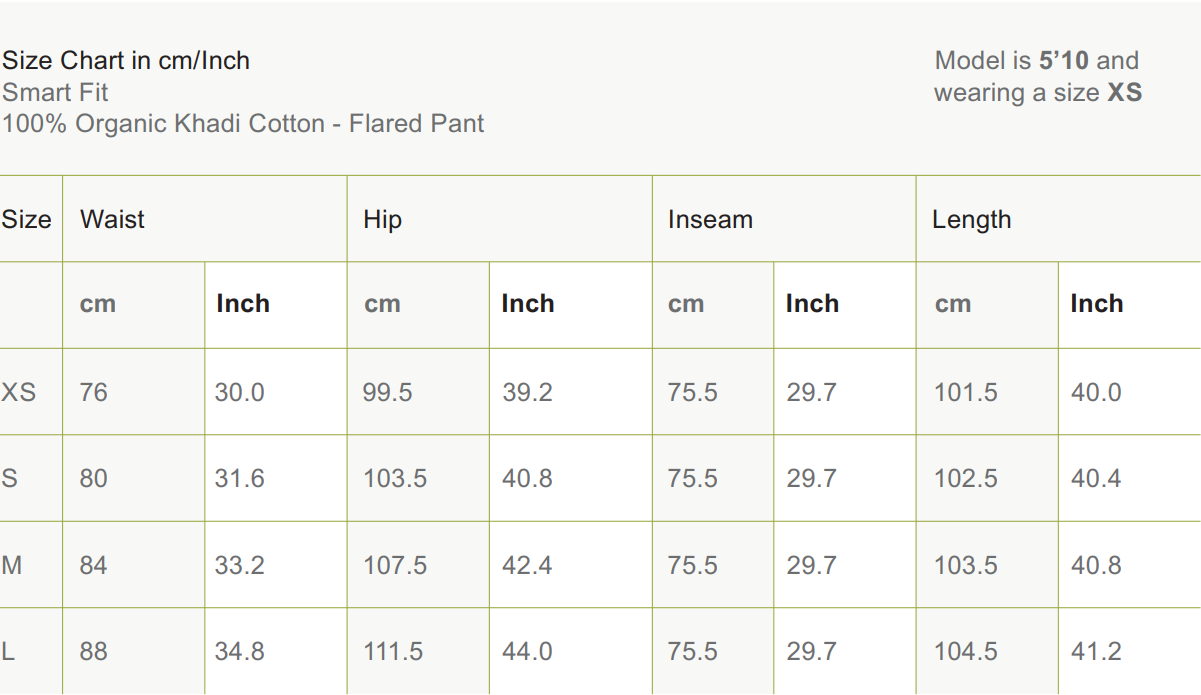This screenshot has height=695, width=1201.
Task: Click the 'Smart Fit' subtitle text
Action: pos(55,93)
